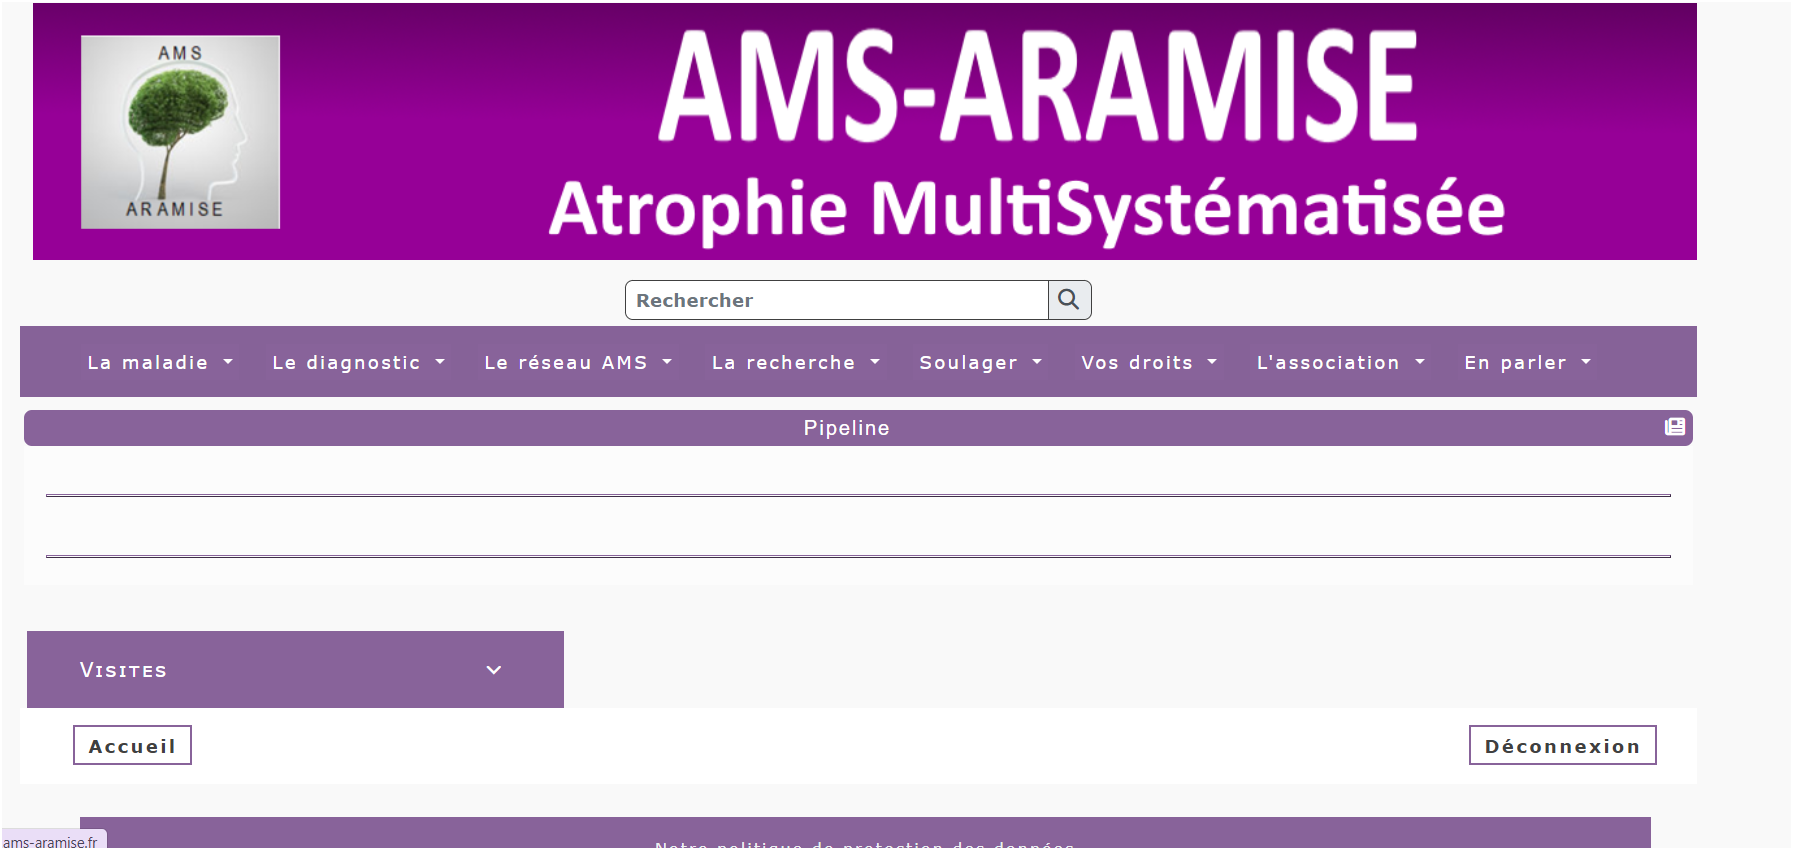Focus the Rechercher search field
Image resolution: width=1793 pixels, height=850 pixels.
(x=836, y=300)
